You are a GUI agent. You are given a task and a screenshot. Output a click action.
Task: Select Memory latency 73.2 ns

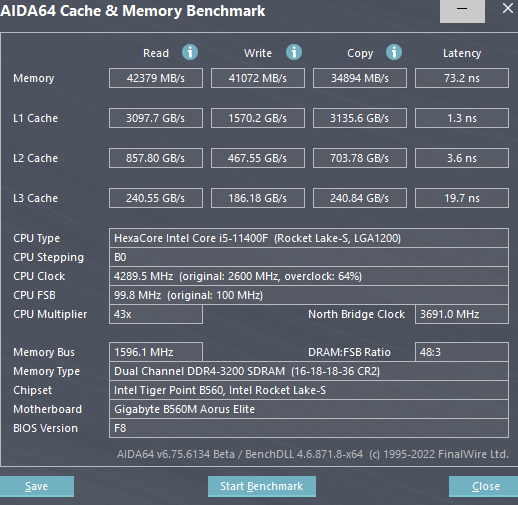point(462,78)
